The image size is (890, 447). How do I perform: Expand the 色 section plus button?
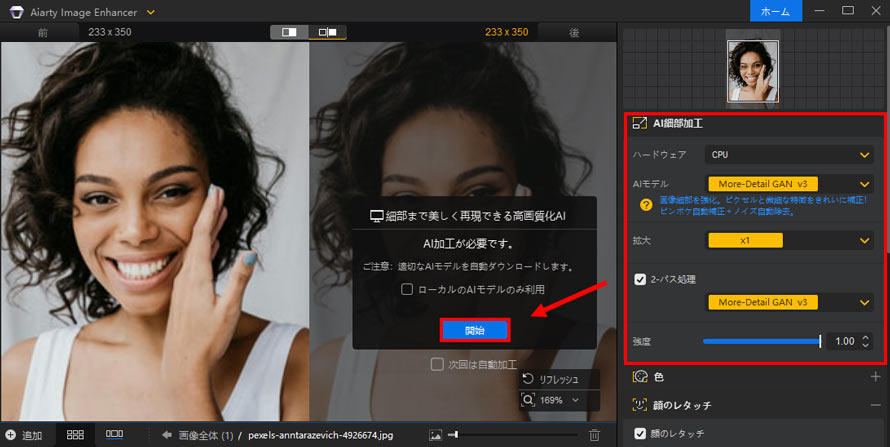[x=875, y=377]
